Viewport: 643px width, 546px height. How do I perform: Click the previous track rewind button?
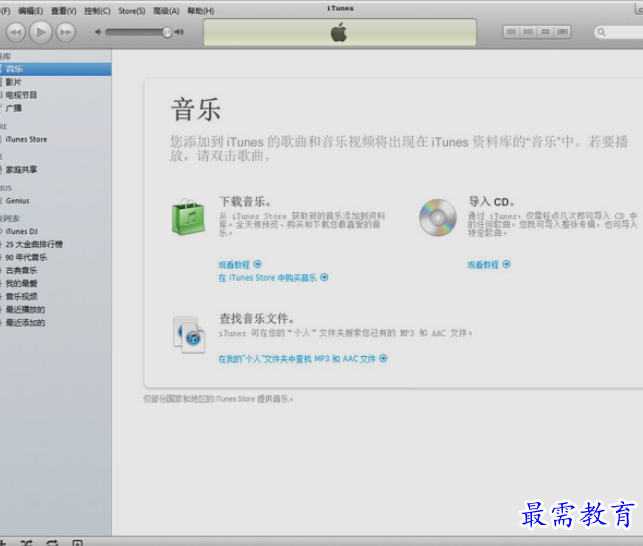[x=16, y=32]
